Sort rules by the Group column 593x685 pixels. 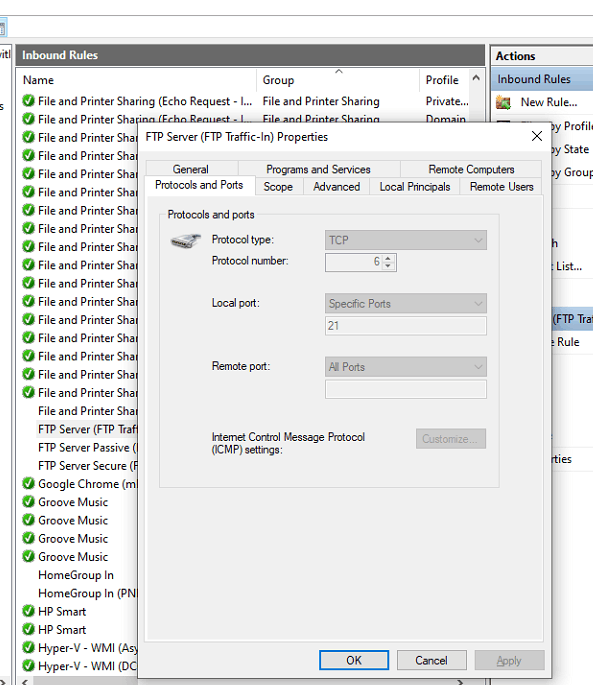tap(338, 80)
